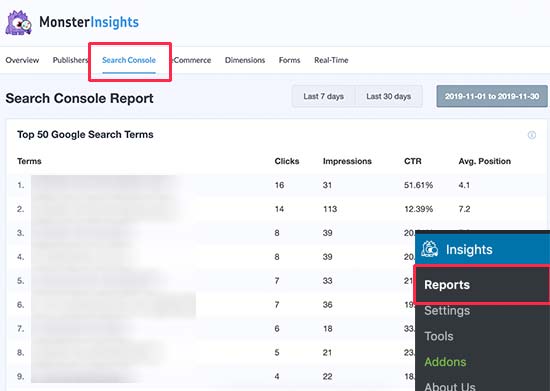Viewport: 550px width, 391px height.
Task: Click the impressions value 31 in row 1
Action: (x=327, y=185)
